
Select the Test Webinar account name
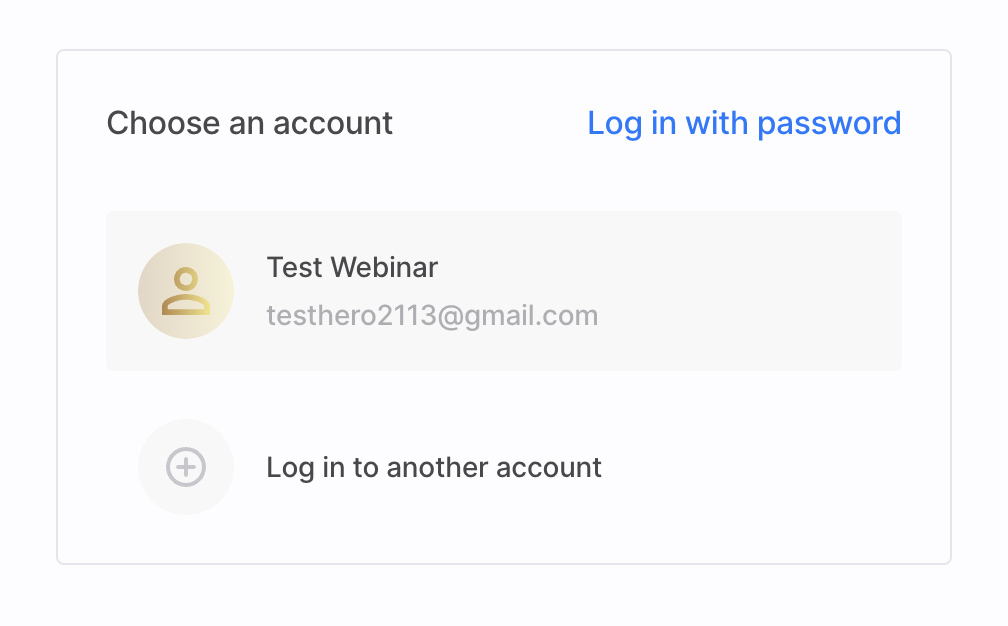pos(352,268)
